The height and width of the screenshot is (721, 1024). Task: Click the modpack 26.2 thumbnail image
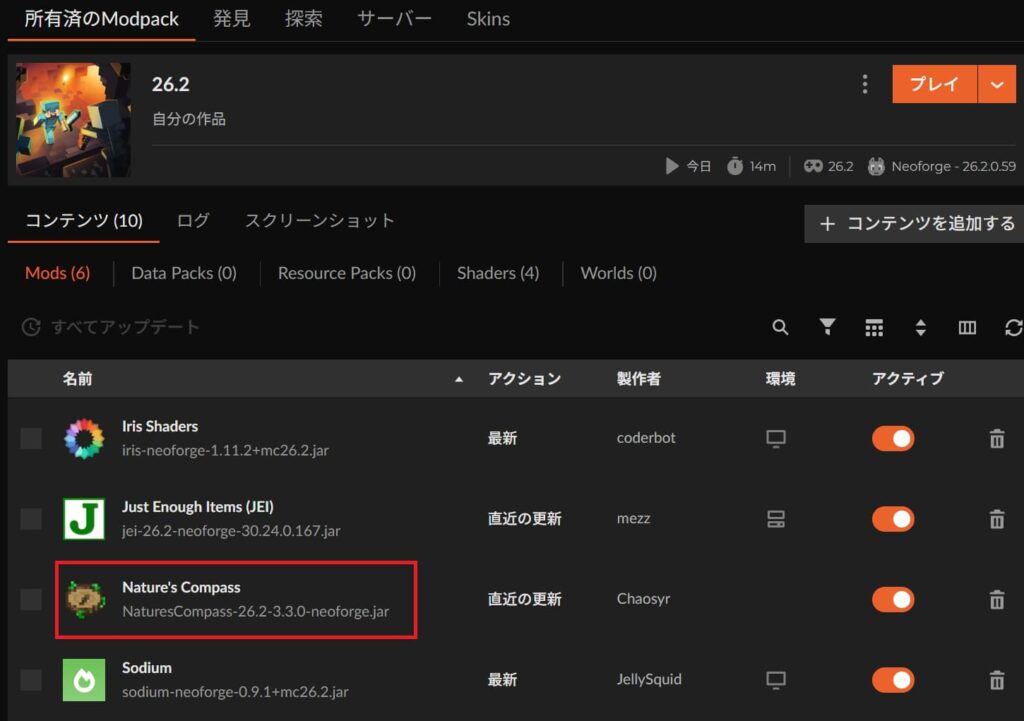(x=73, y=120)
